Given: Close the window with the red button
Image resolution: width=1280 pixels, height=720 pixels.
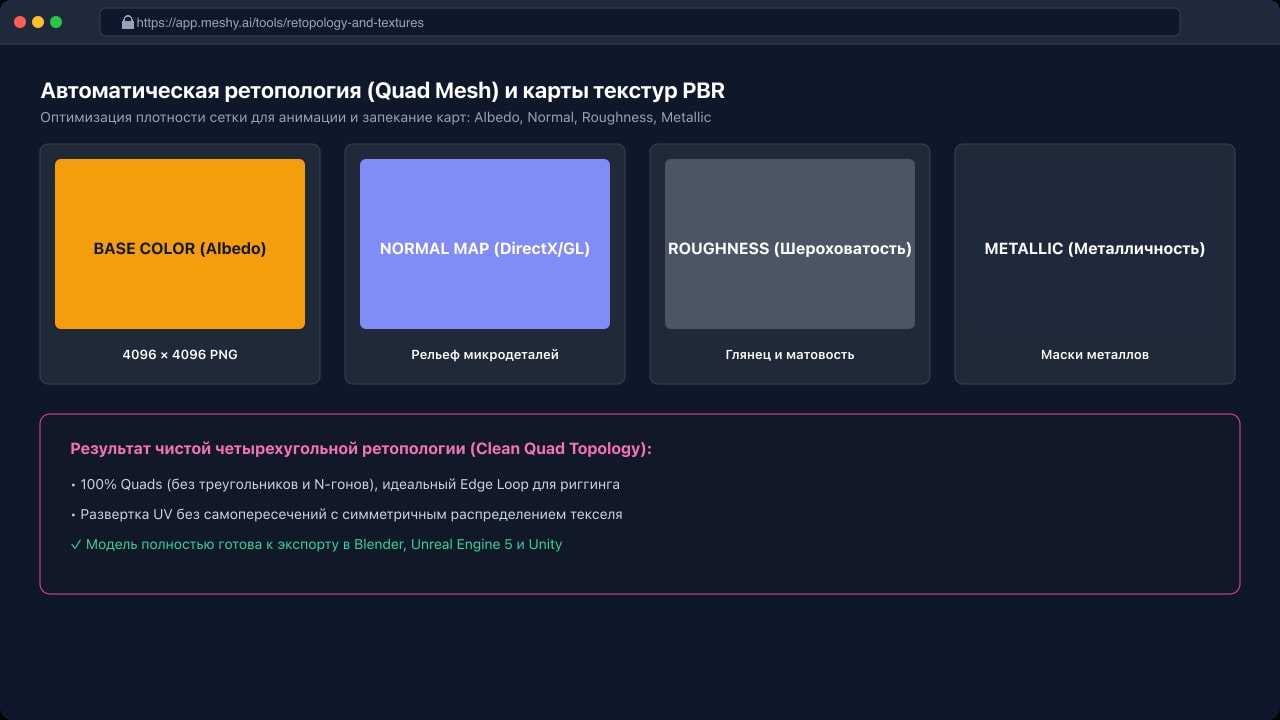Looking at the screenshot, I should click(20, 22).
